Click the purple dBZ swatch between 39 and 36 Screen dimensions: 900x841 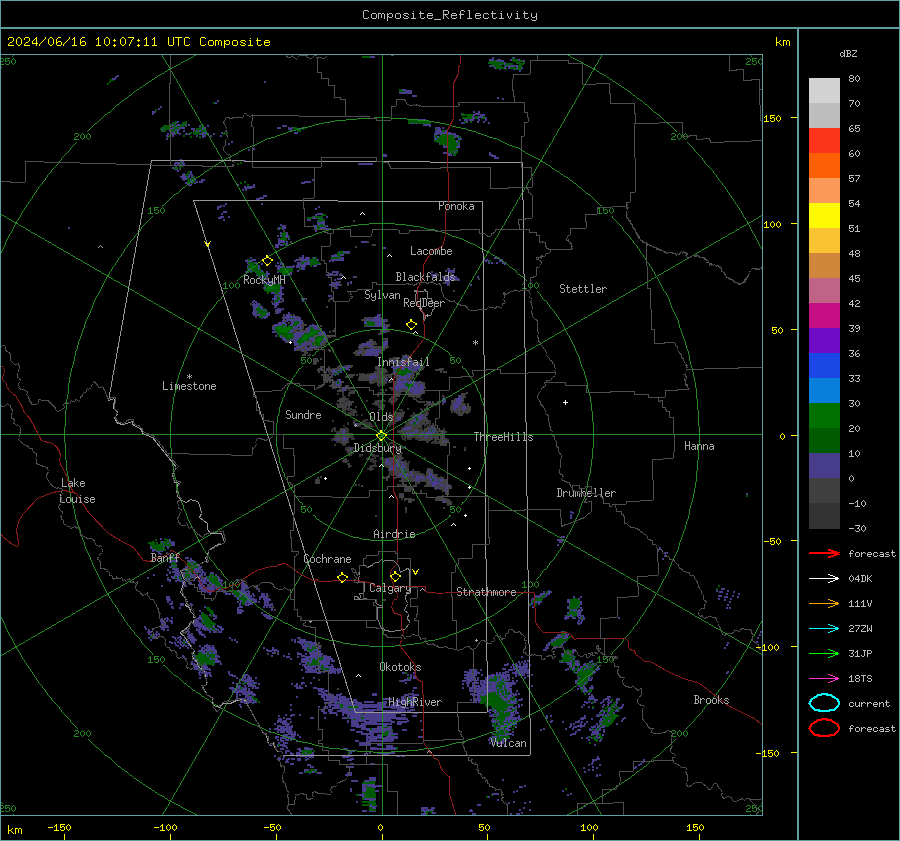[824, 340]
